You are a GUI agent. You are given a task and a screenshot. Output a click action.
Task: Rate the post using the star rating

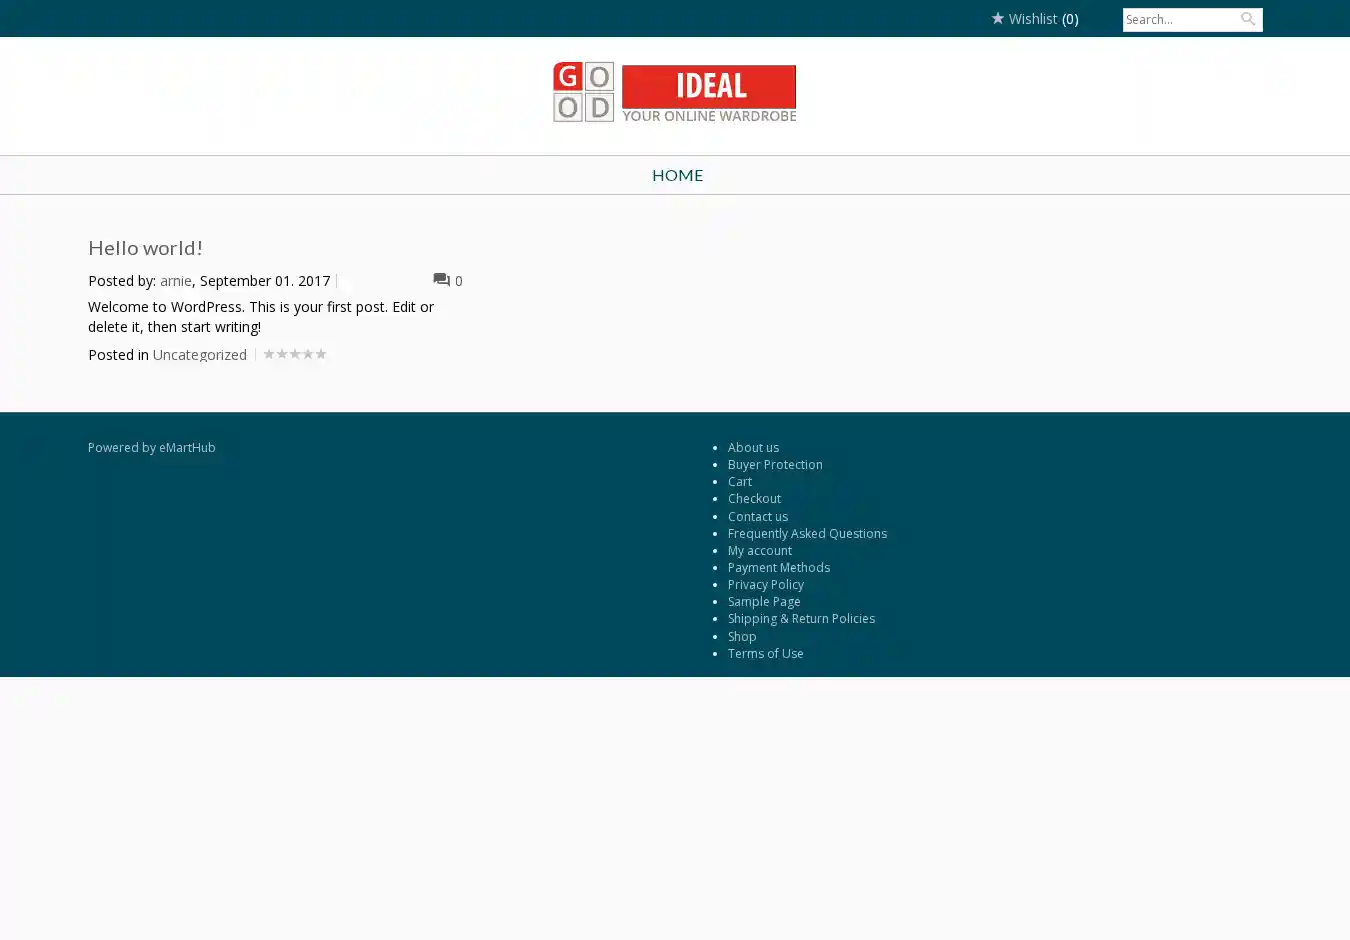295,354
